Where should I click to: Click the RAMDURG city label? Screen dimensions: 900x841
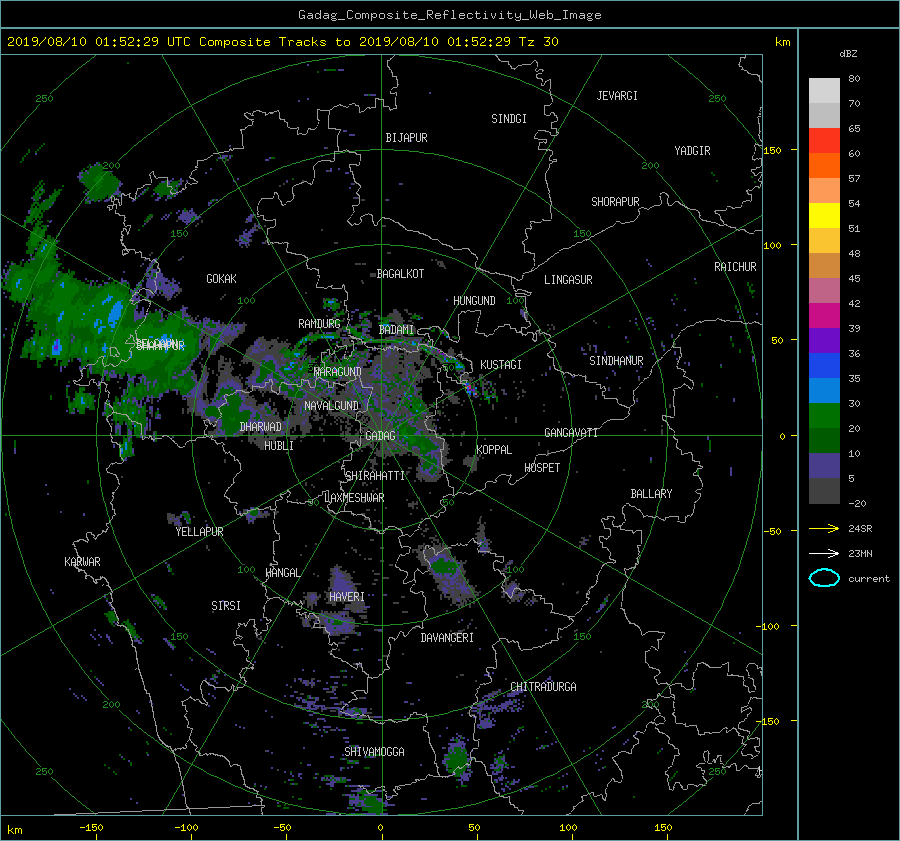(319, 324)
